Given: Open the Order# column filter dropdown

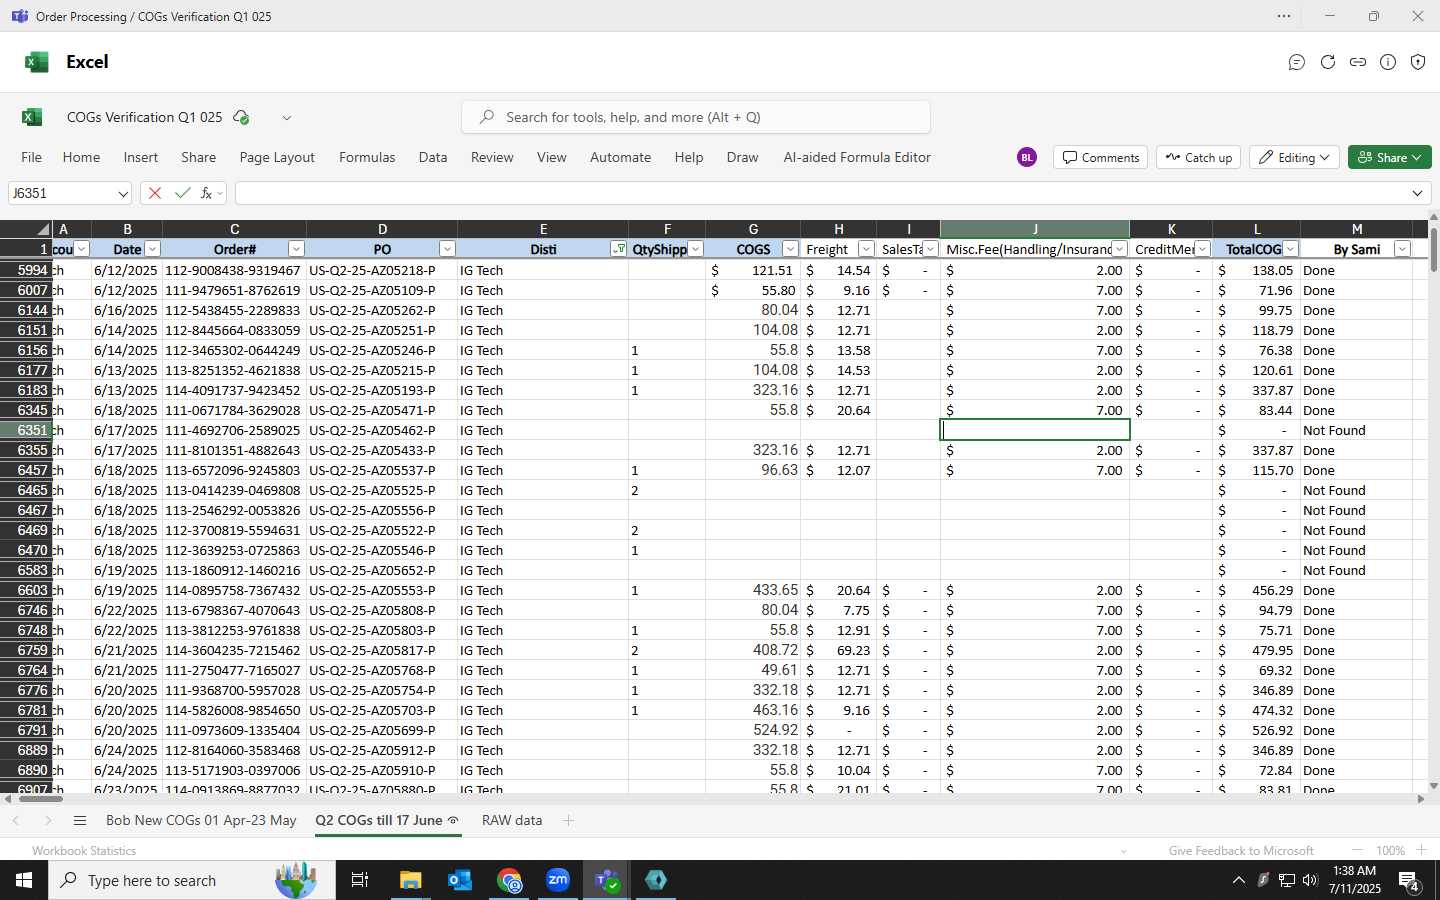Looking at the screenshot, I should pos(296,249).
